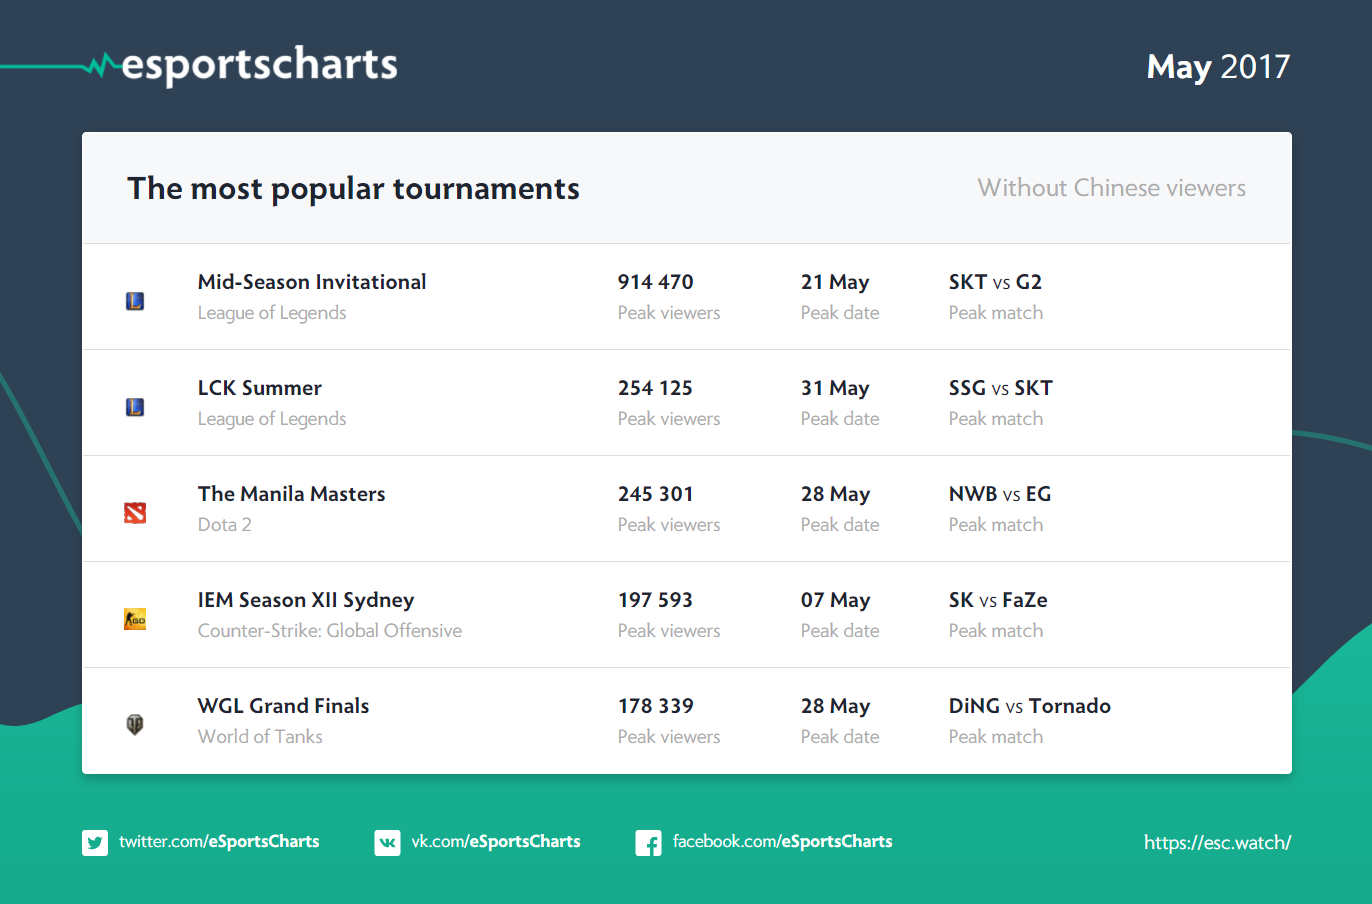Click the SKT vs G2 peak match

995,282
